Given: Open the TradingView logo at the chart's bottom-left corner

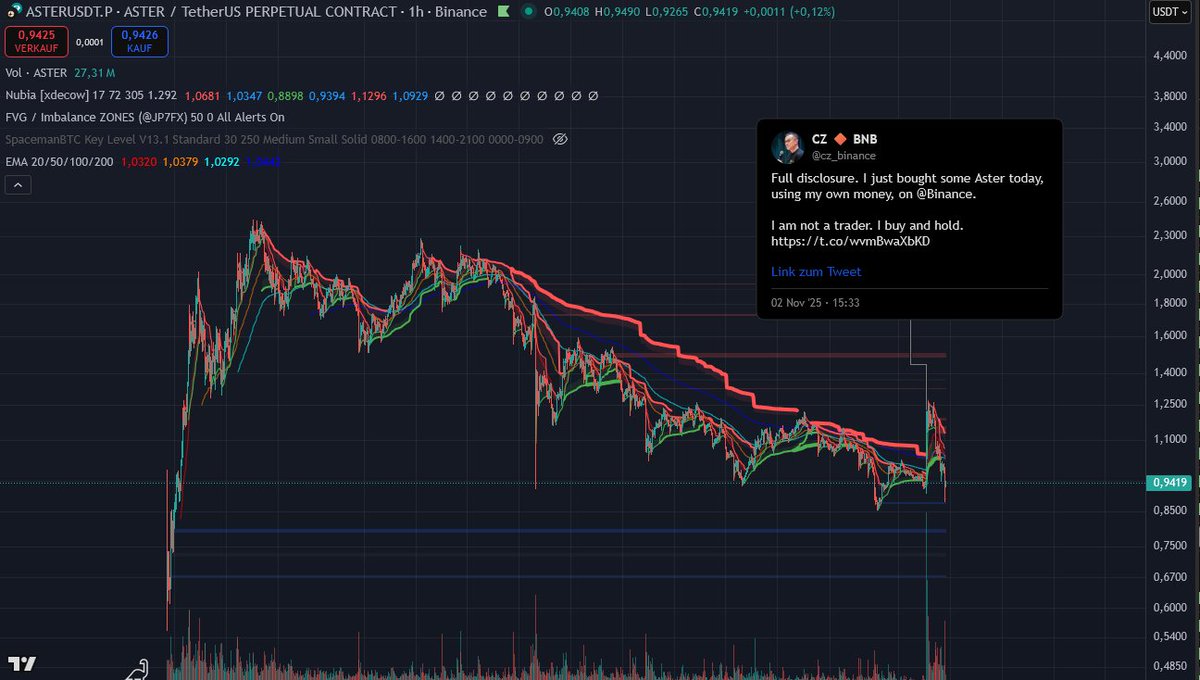Looking at the screenshot, I should point(21,664).
